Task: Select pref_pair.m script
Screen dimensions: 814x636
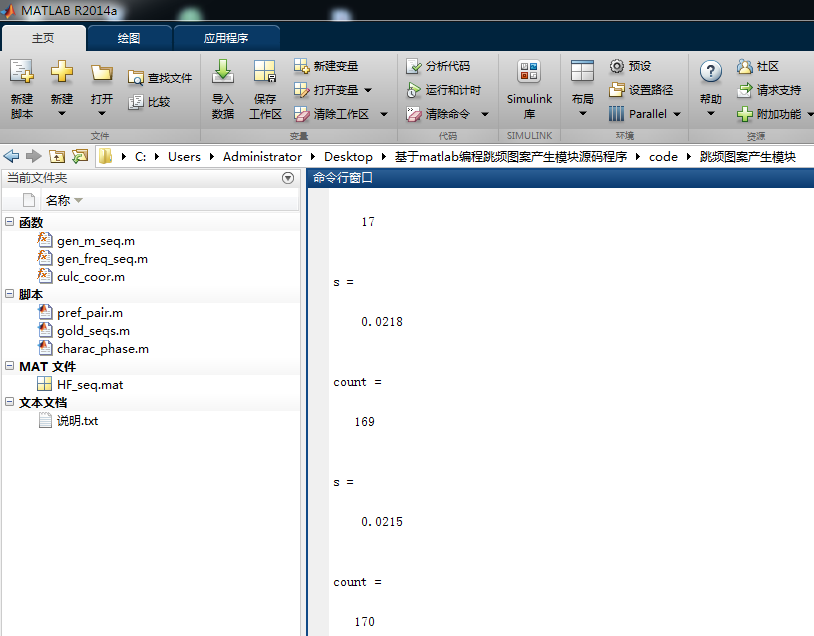Action: (90, 313)
